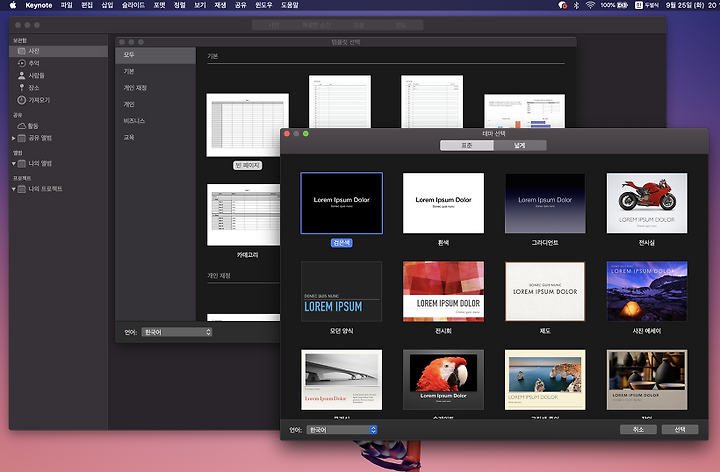The width and height of the screenshot is (720, 472).
Task: Open the Apple menu icon
Action: coord(13,5)
